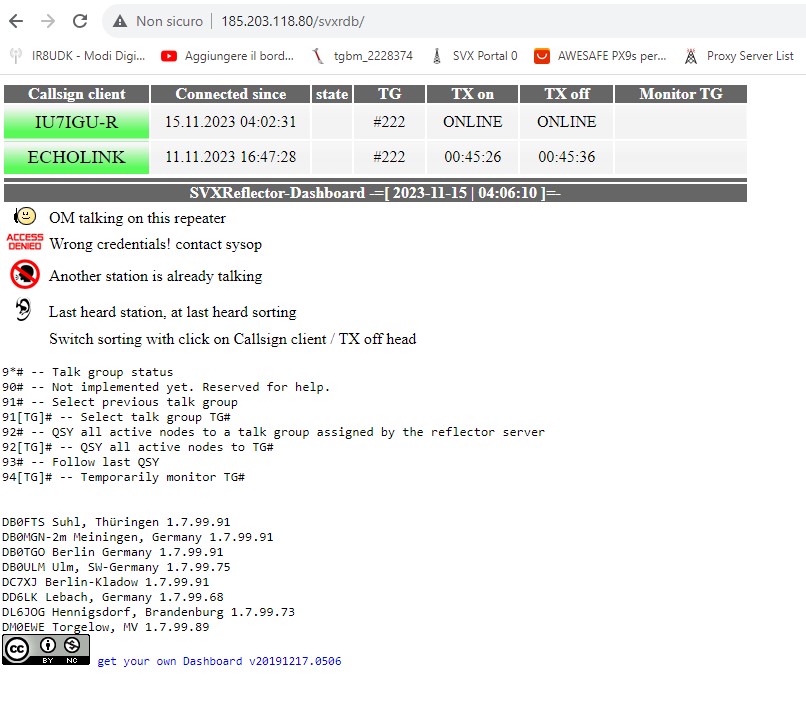Click the 15.11.2023 04:02:31 connection time
Viewport: 806px width, 726px height.
point(230,122)
